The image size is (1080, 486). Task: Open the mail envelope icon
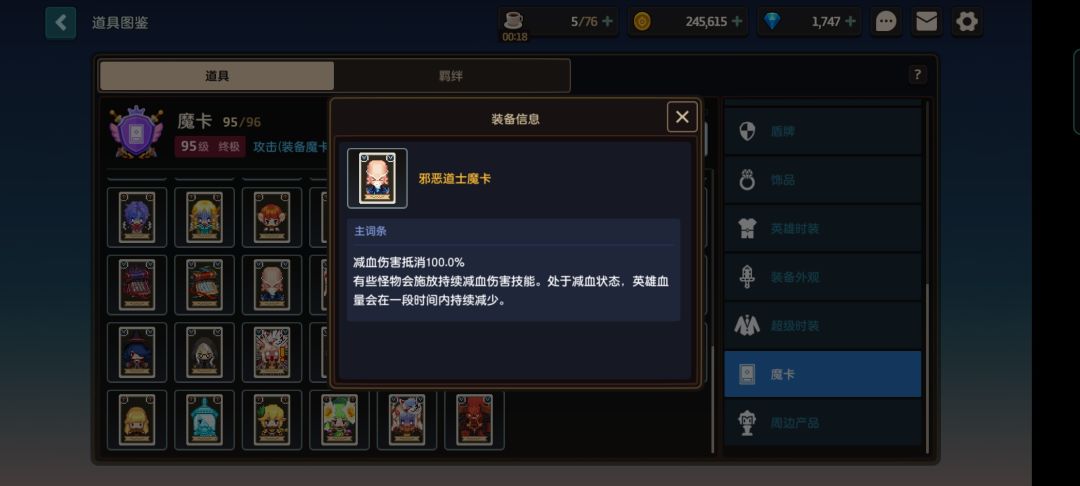(926, 22)
